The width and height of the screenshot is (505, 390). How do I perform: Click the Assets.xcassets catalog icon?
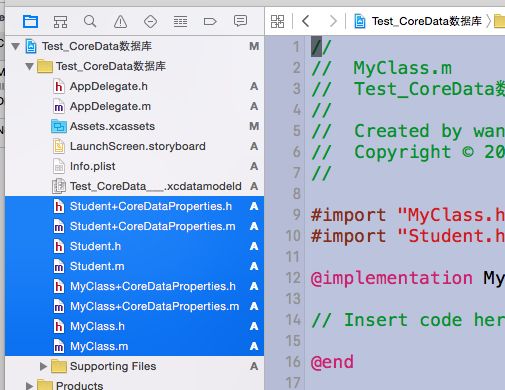point(59,126)
